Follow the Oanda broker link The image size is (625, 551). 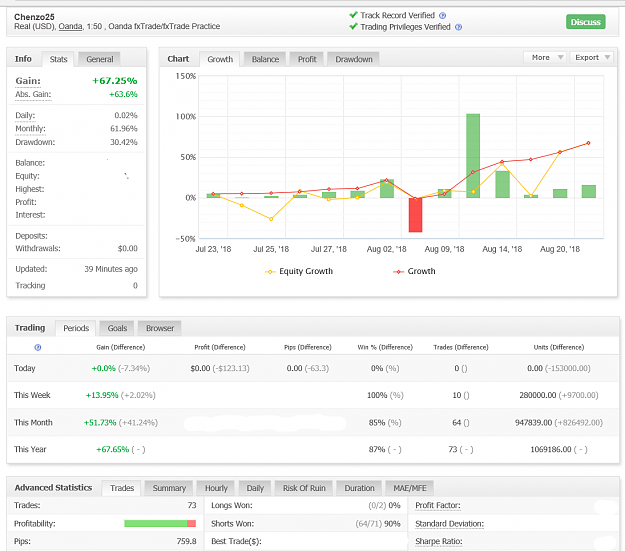coord(70,26)
